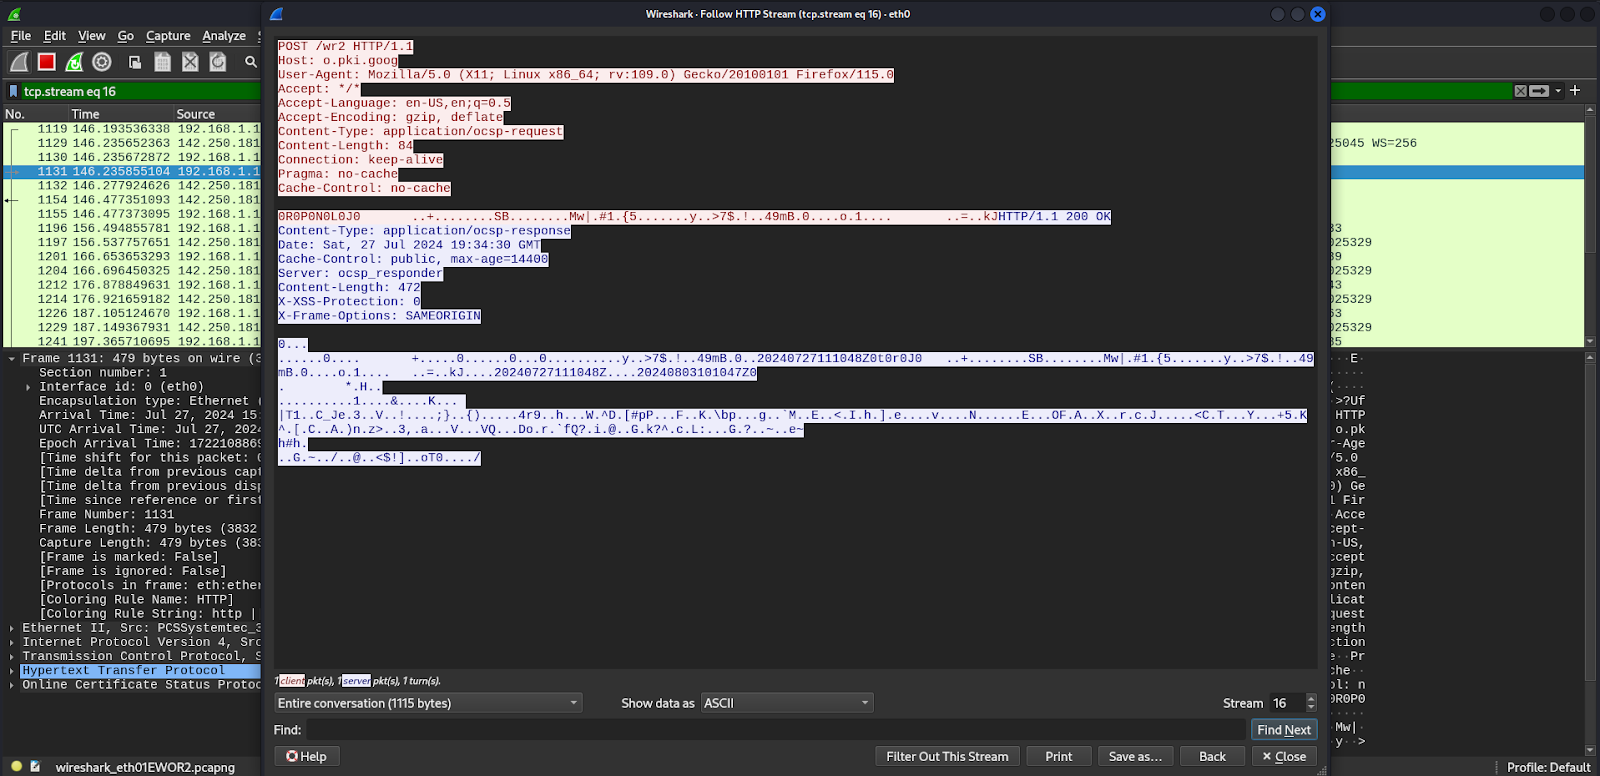Screen dimensions: 1600x776
Task: Click the Wireshark fin icon in main titlebar
Action: 14,14
